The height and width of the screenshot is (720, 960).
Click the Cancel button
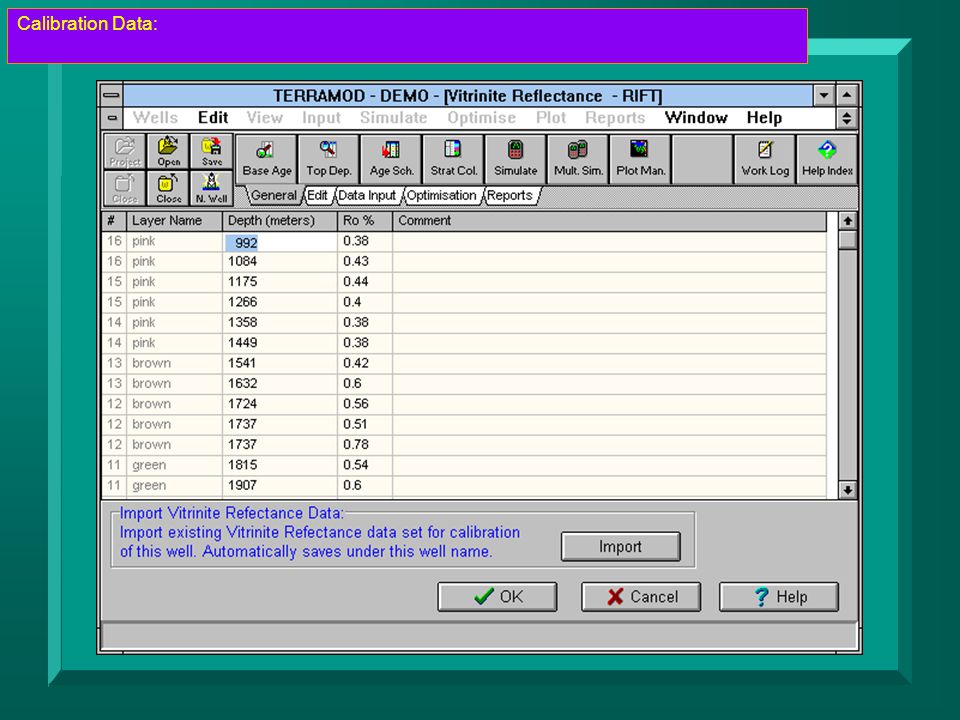pos(641,596)
